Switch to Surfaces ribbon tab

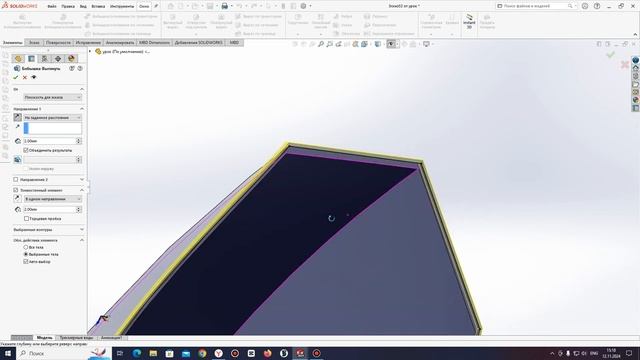(x=58, y=42)
